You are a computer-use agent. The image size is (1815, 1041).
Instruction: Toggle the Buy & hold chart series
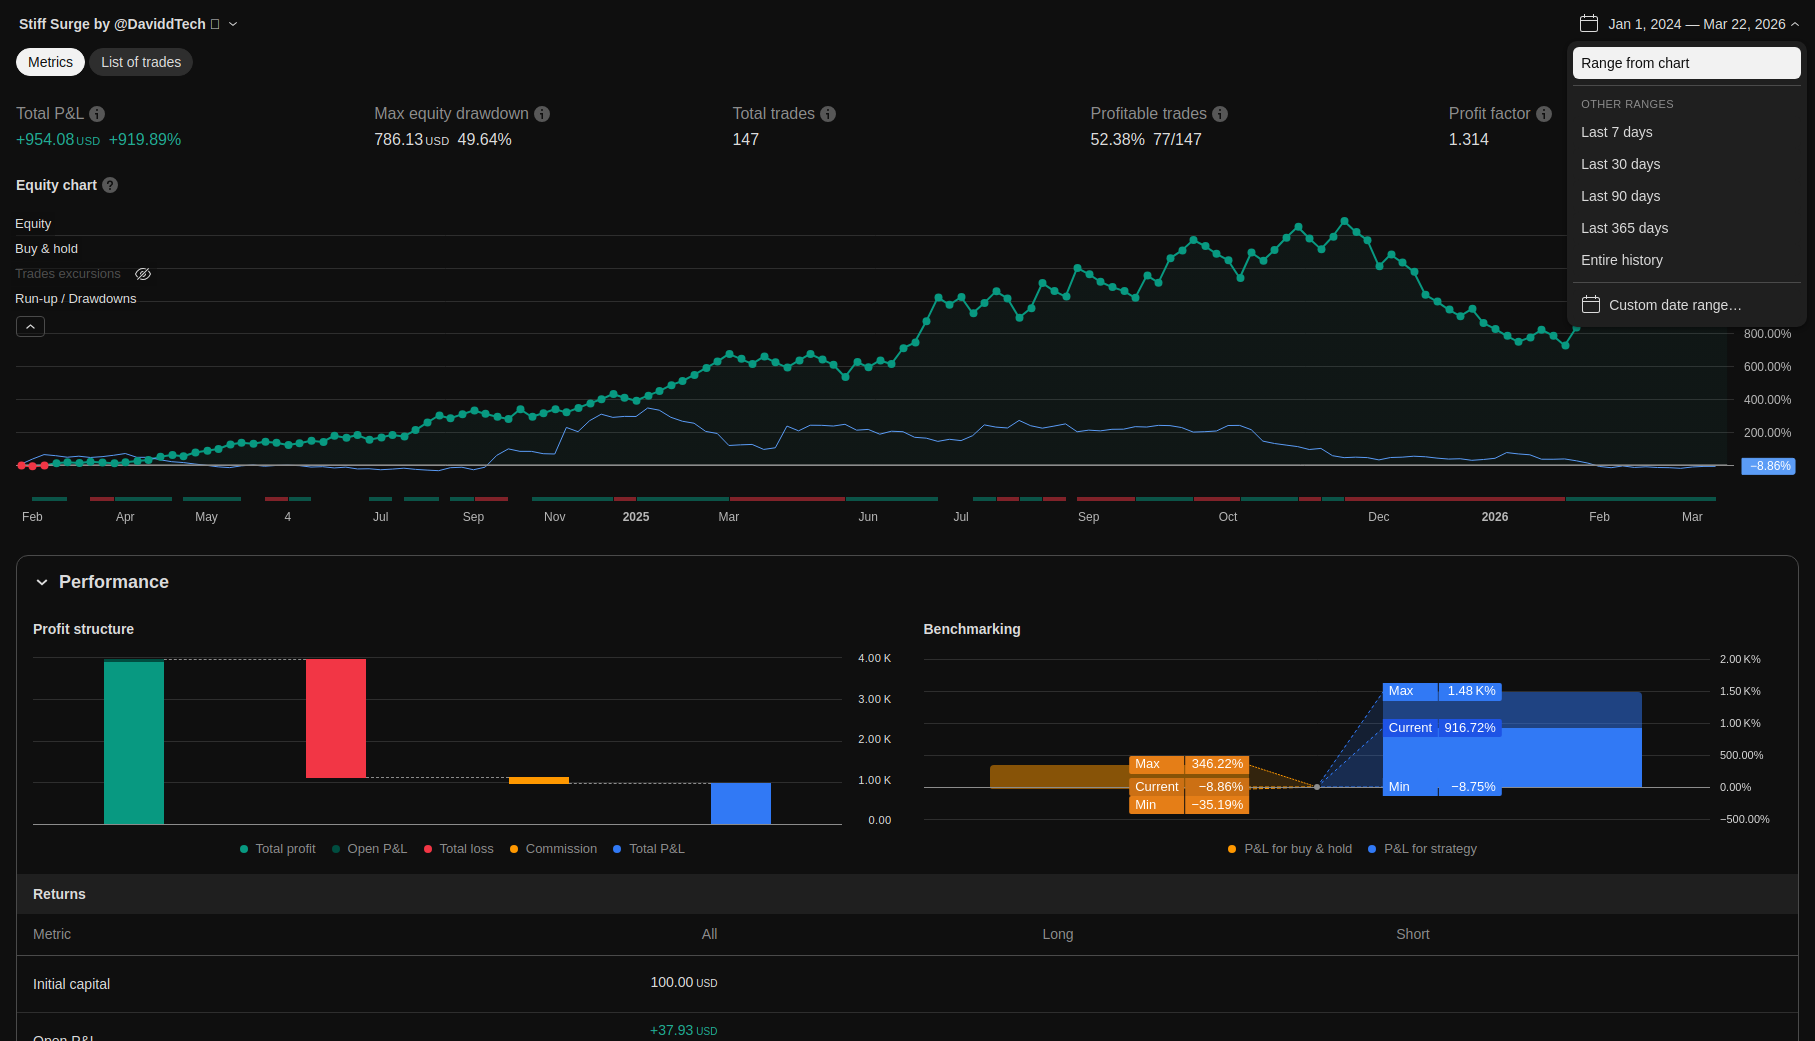click(46, 249)
